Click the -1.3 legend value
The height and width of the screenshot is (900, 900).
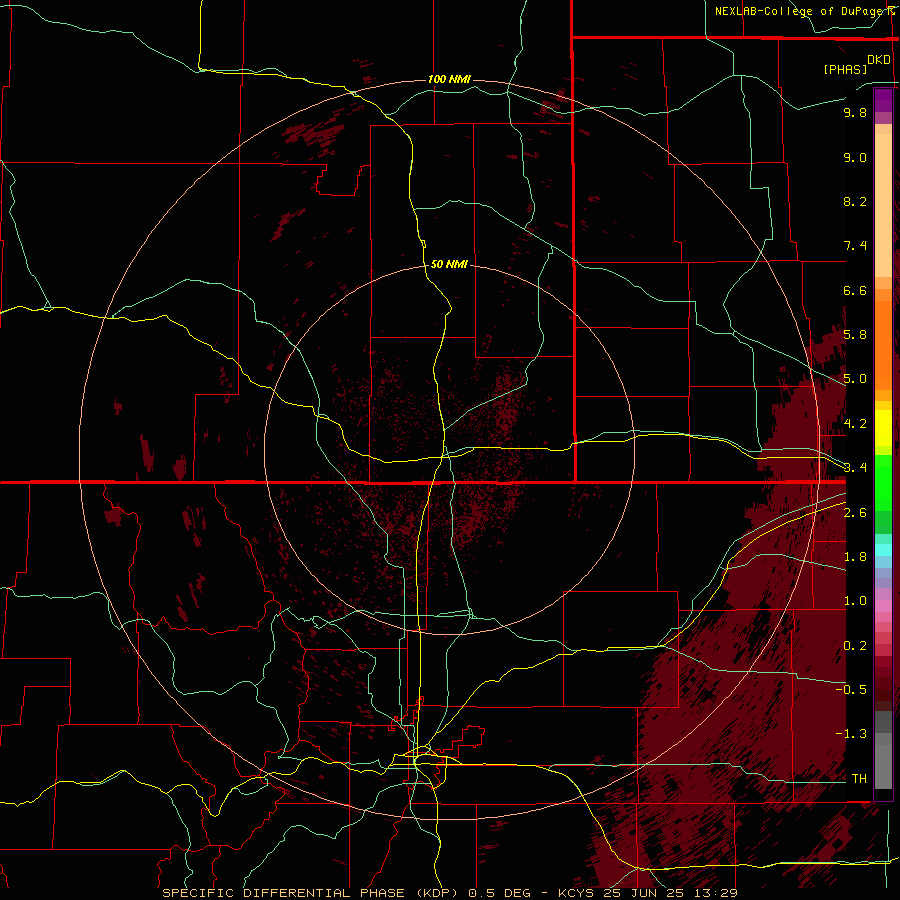coord(851,734)
